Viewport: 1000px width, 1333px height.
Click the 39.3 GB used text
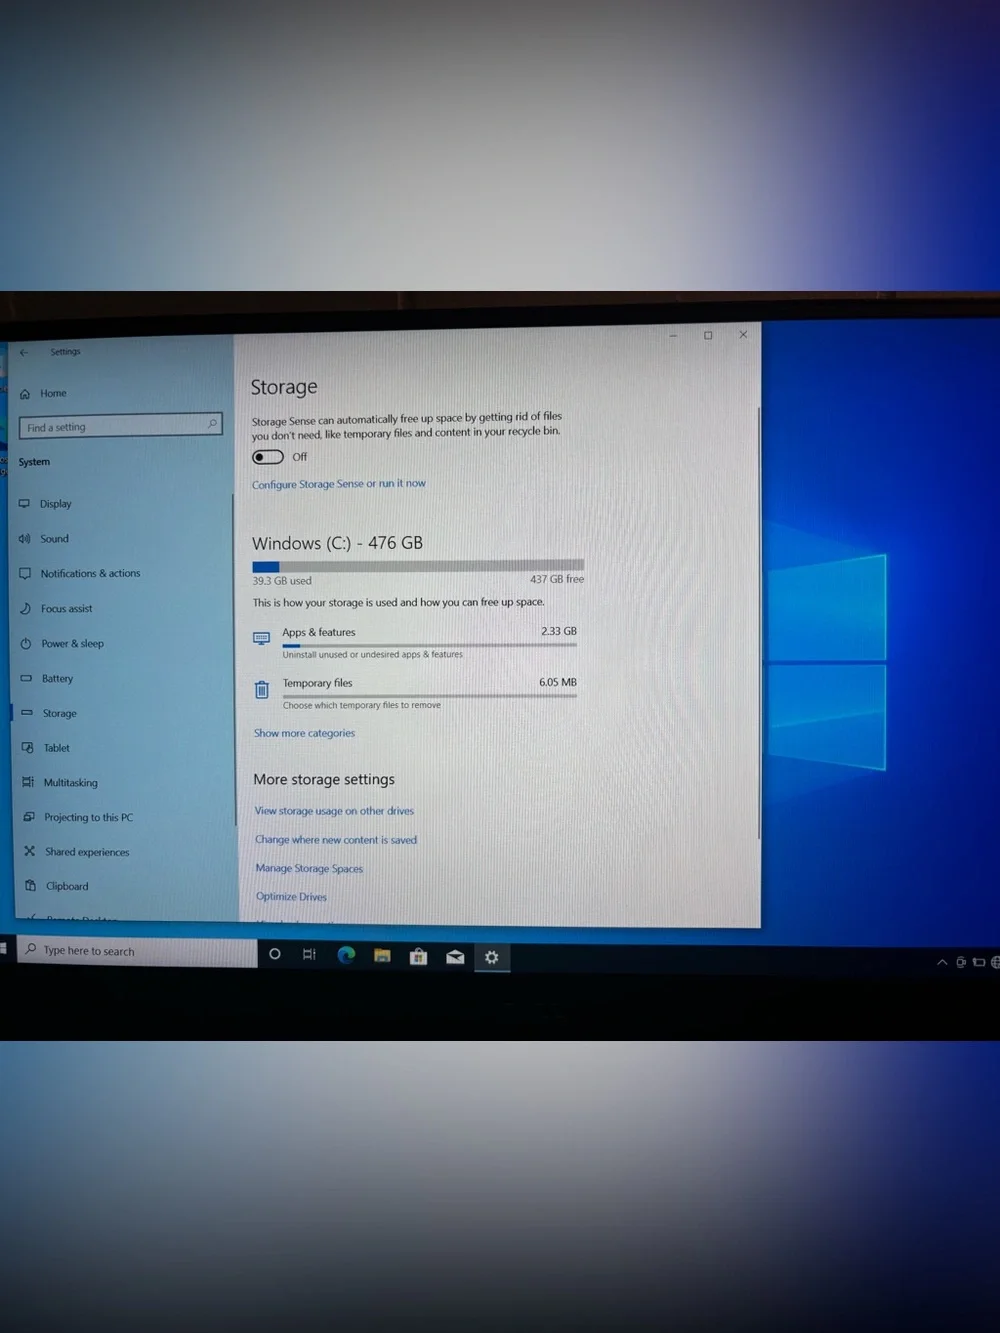[x=282, y=580]
